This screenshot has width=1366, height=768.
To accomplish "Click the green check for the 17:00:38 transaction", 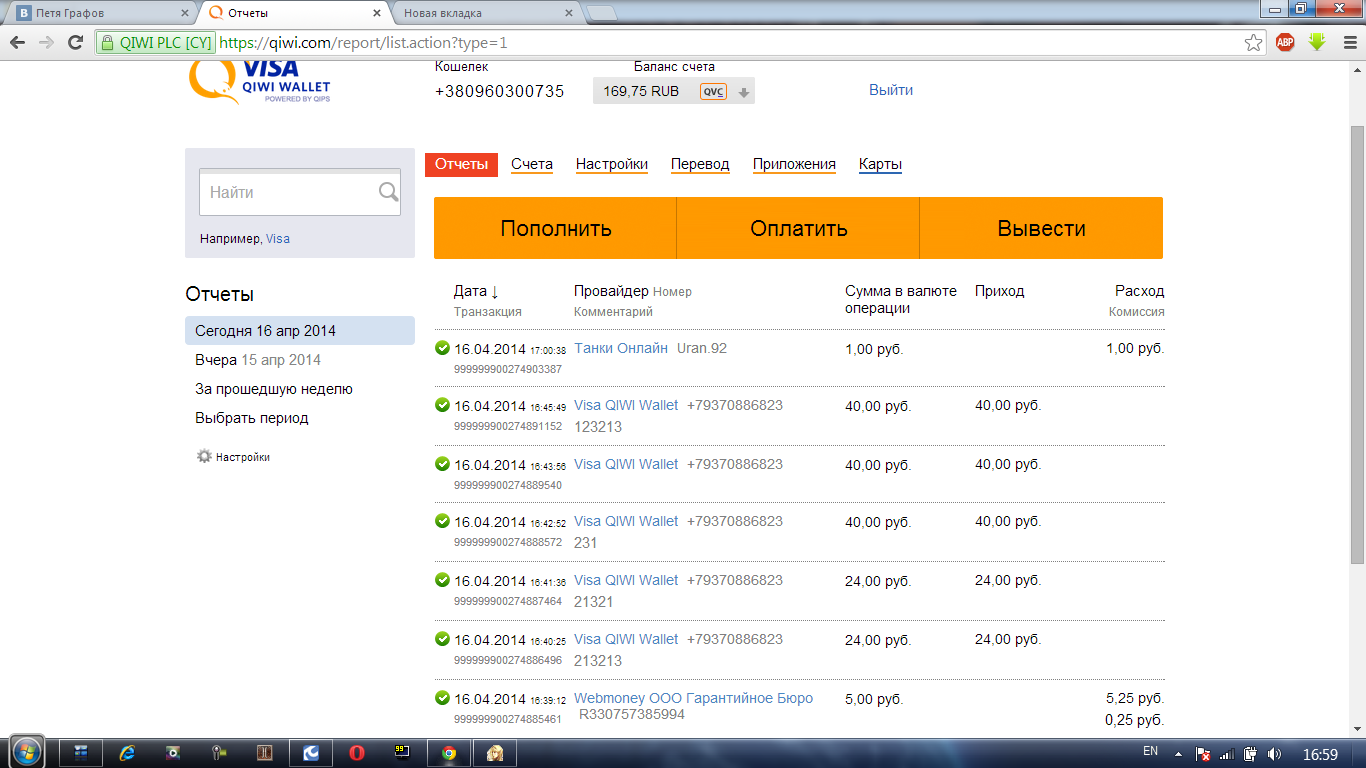I will [442, 348].
